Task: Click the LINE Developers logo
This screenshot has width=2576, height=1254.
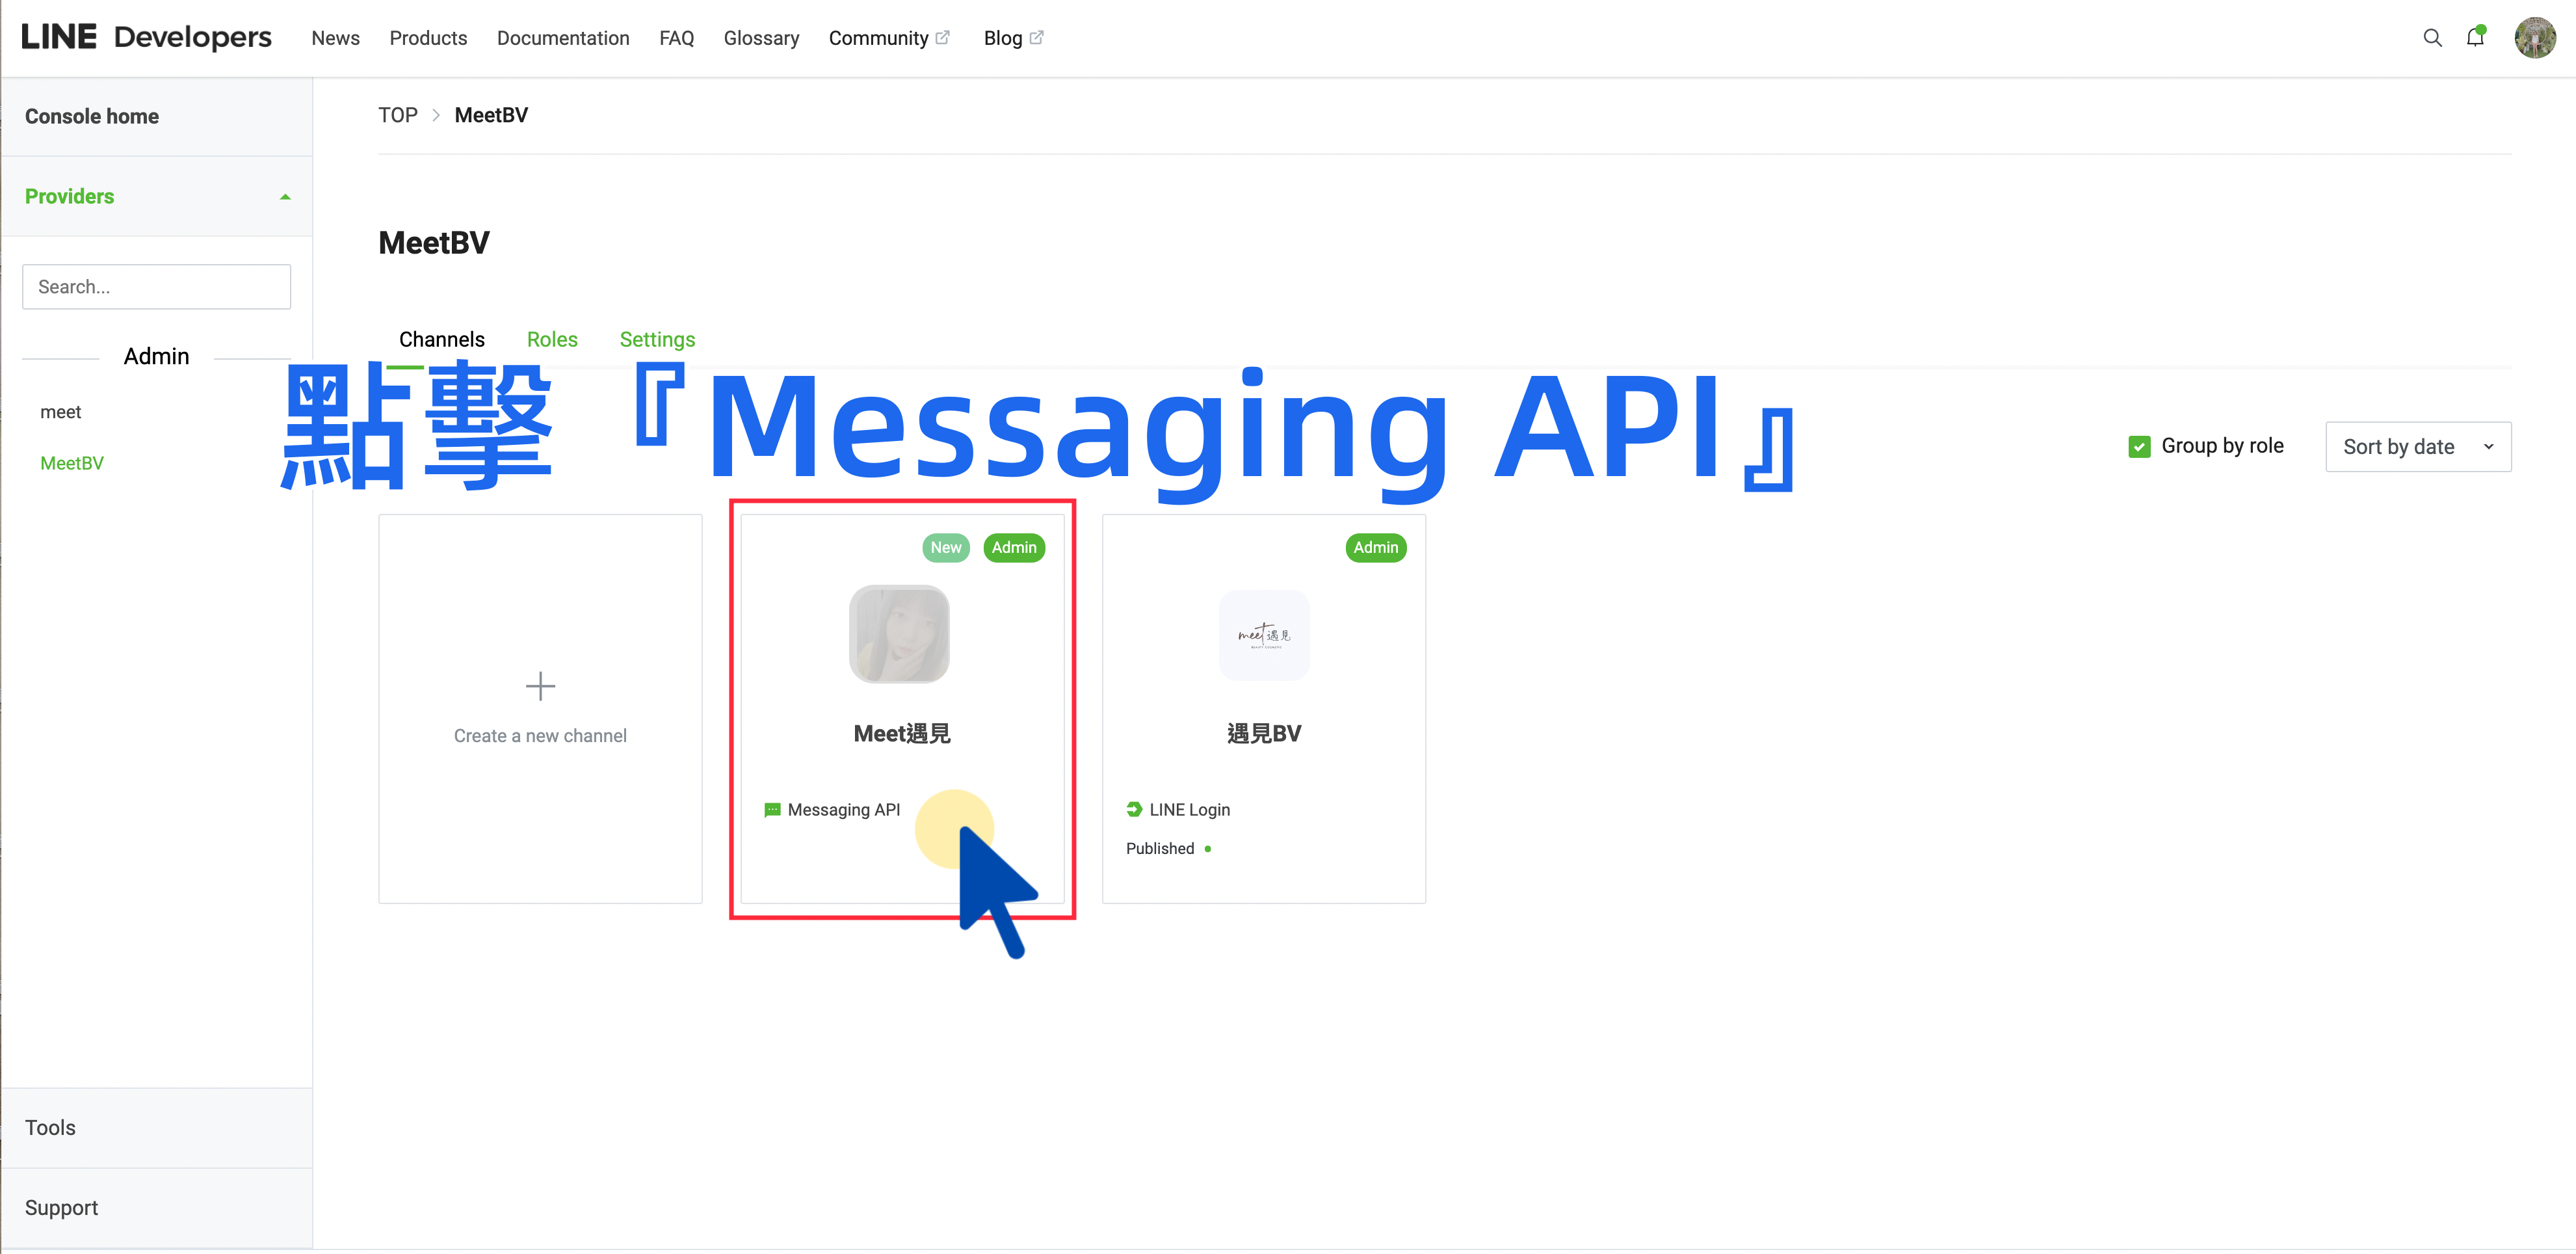Action: pyautogui.click(x=146, y=37)
